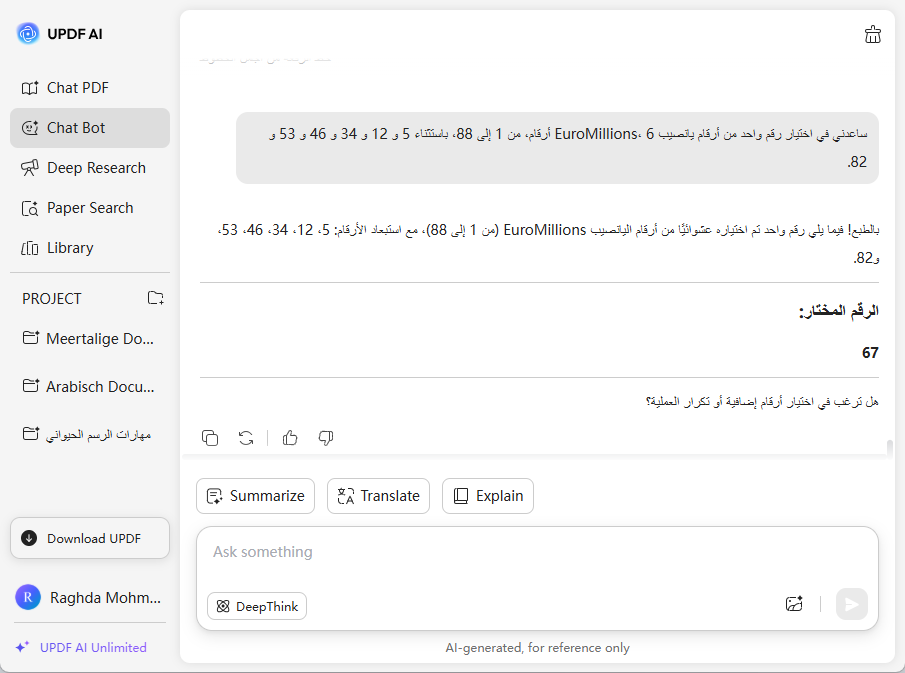Click the user message bubble about EuroMillions
The image size is (905, 673).
click(557, 148)
